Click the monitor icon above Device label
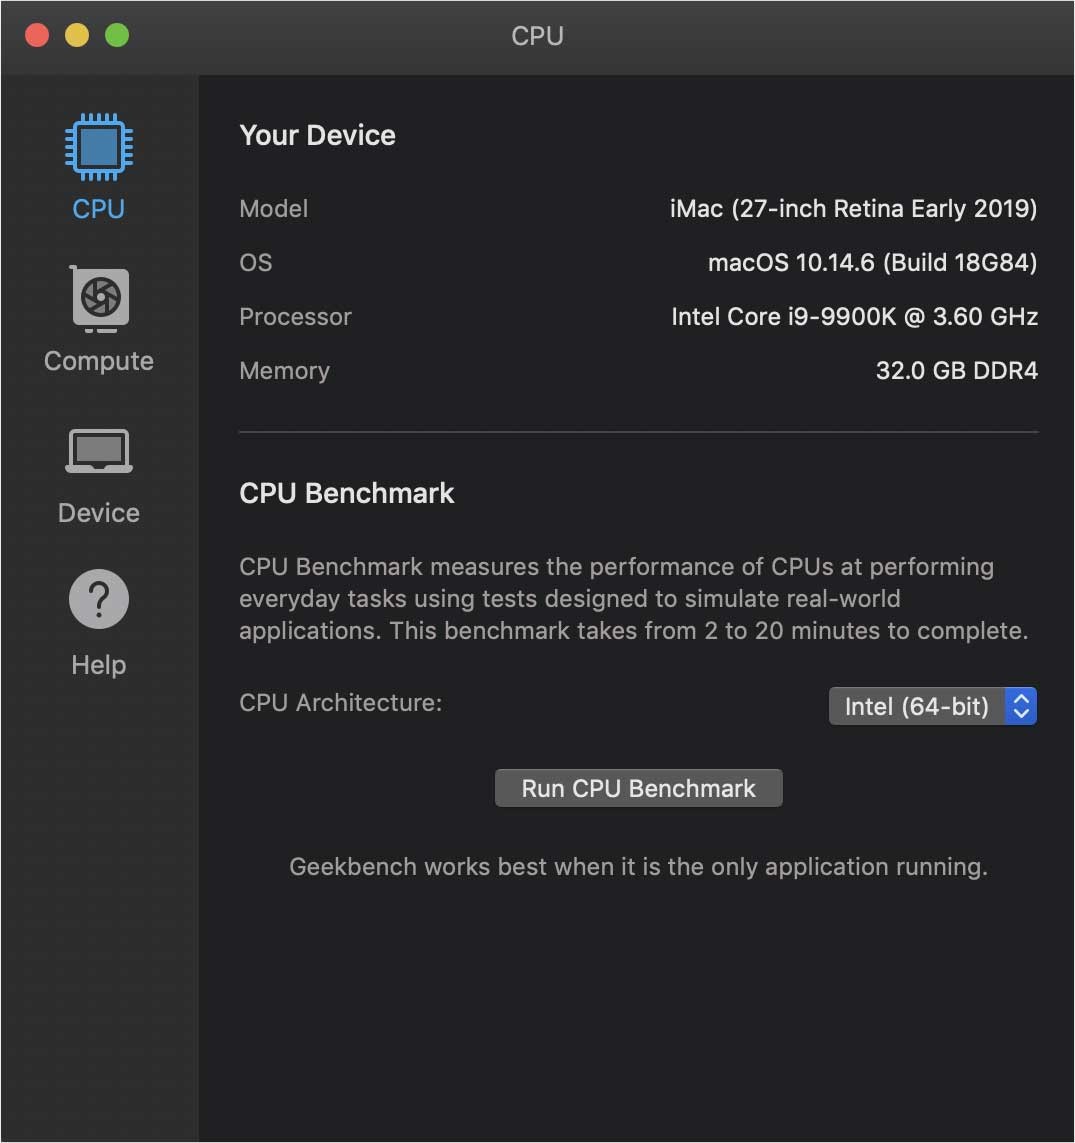Screen dimensions: 1075x1143 [97, 450]
